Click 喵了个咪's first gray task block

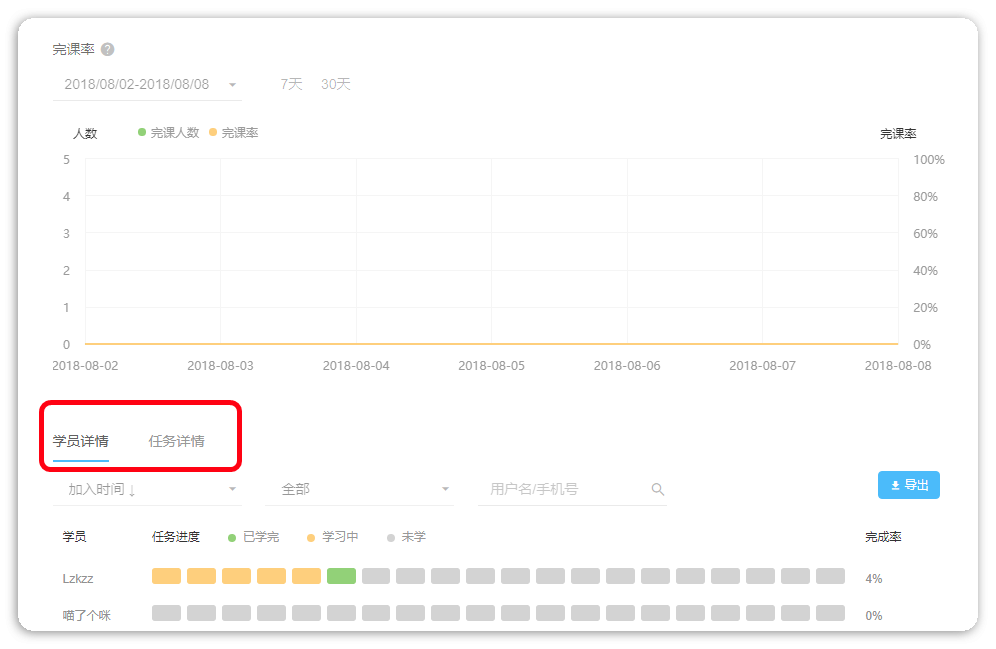[166, 613]
